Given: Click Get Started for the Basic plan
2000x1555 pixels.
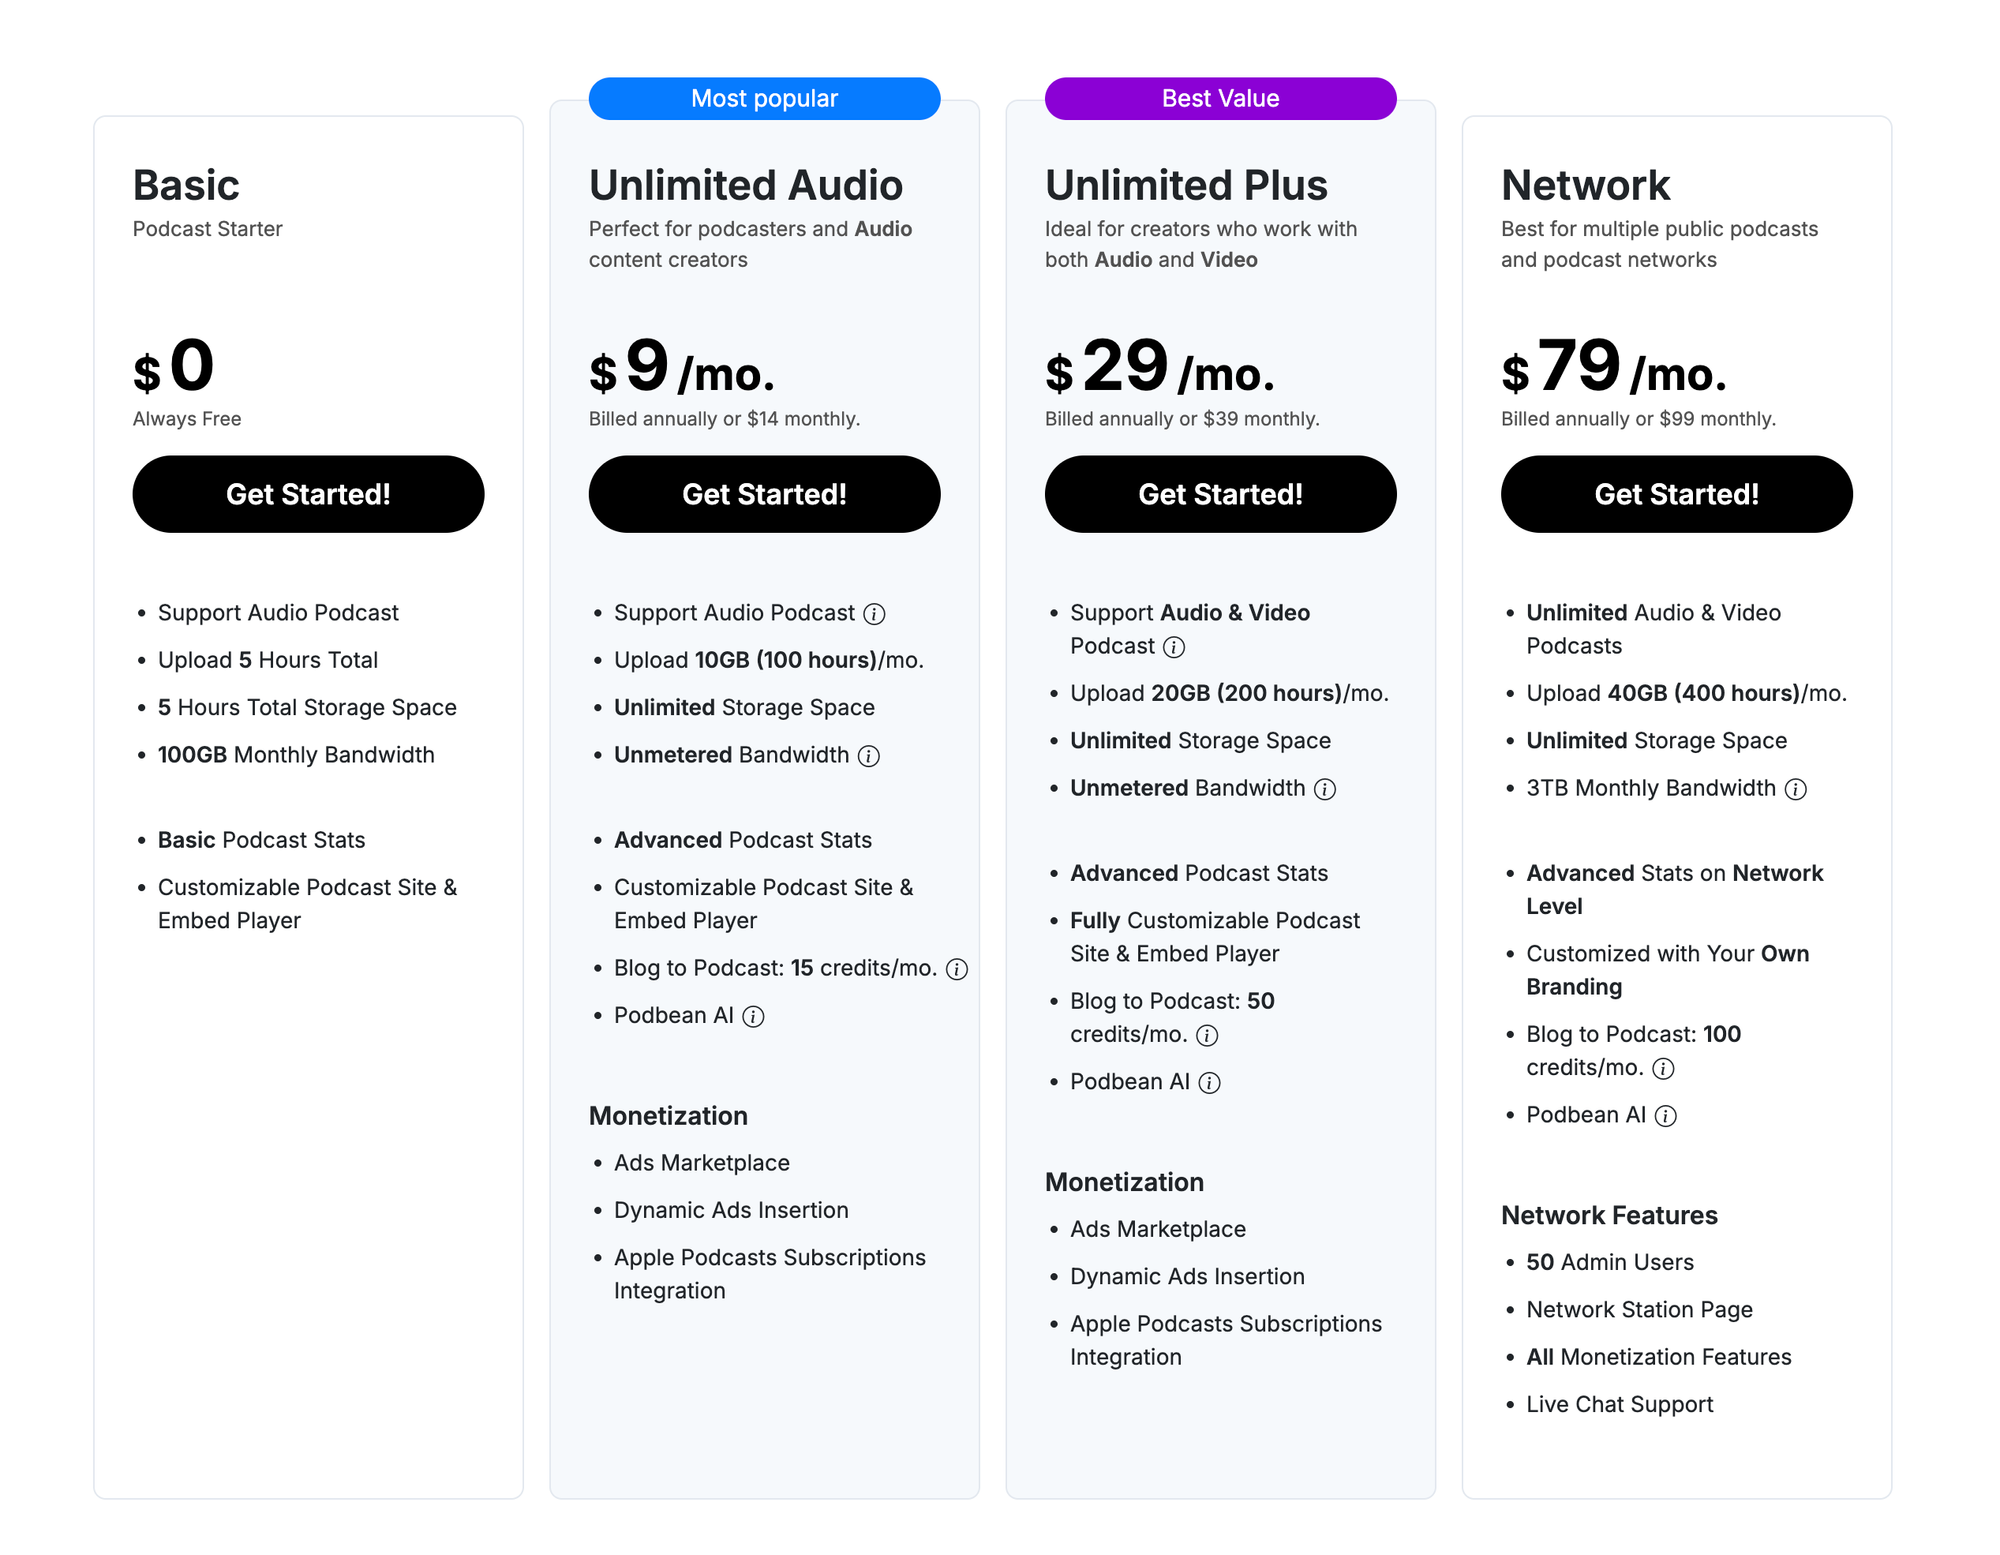Looking at the screenshot, I should 308,494.
